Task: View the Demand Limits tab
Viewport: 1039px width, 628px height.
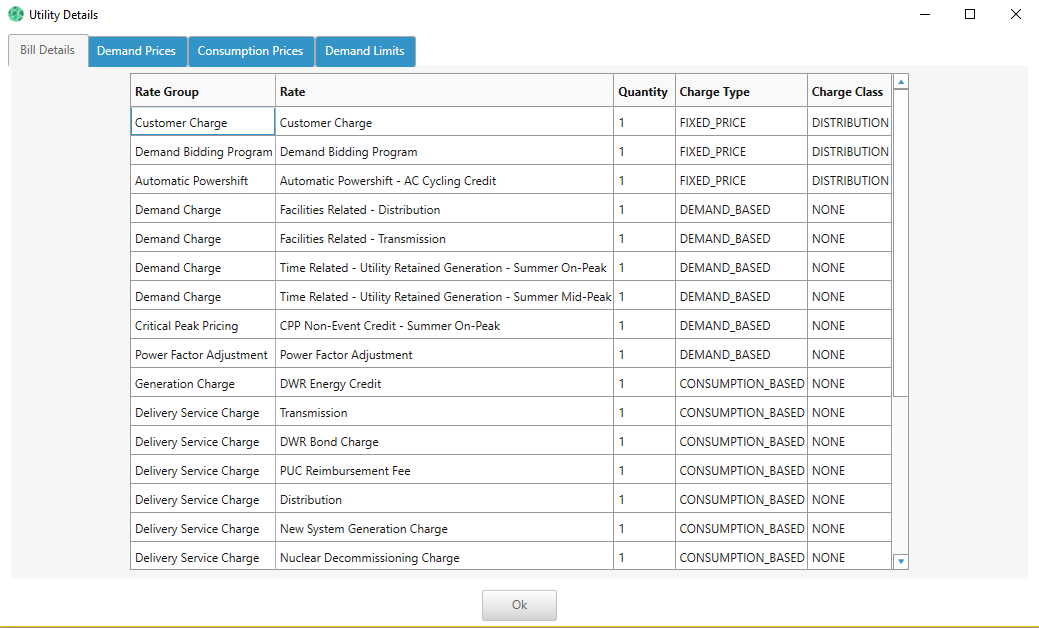Action: [365, 50]
